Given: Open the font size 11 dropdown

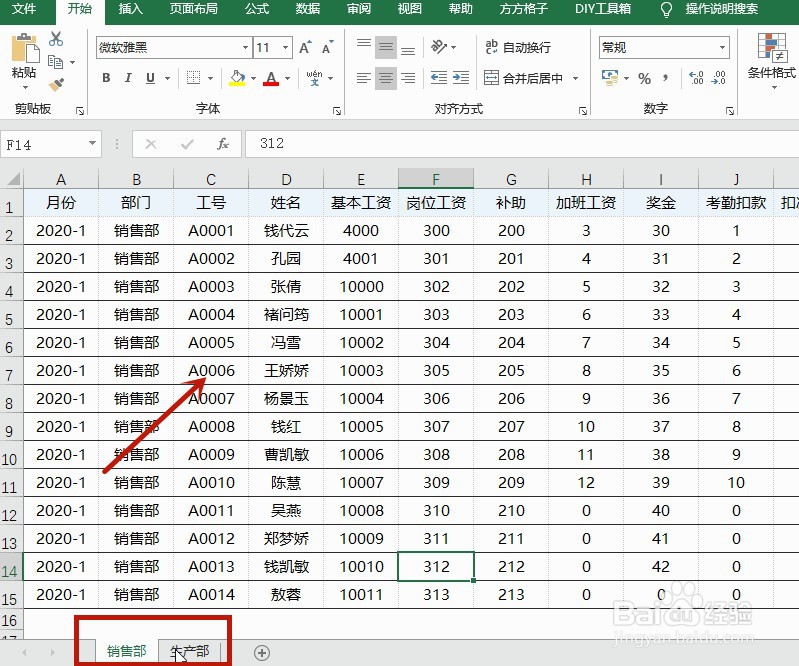Looking at the screenshot, I should [x=286, y=48].
